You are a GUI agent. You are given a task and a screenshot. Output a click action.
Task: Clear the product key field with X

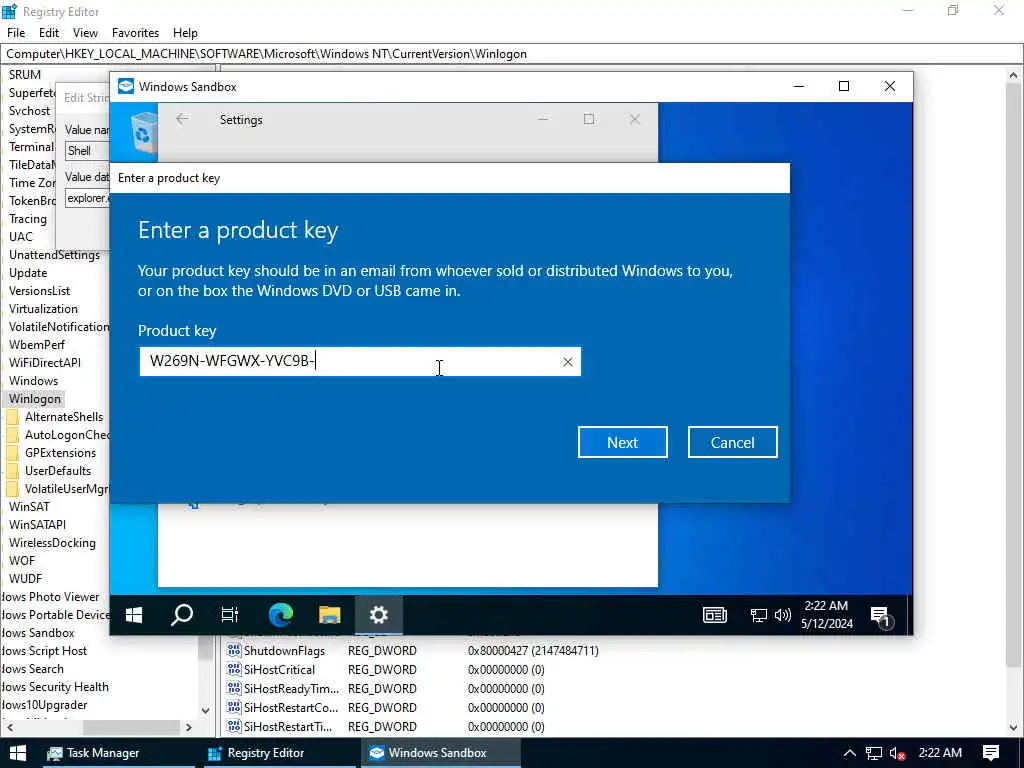[x=568, y=362]
